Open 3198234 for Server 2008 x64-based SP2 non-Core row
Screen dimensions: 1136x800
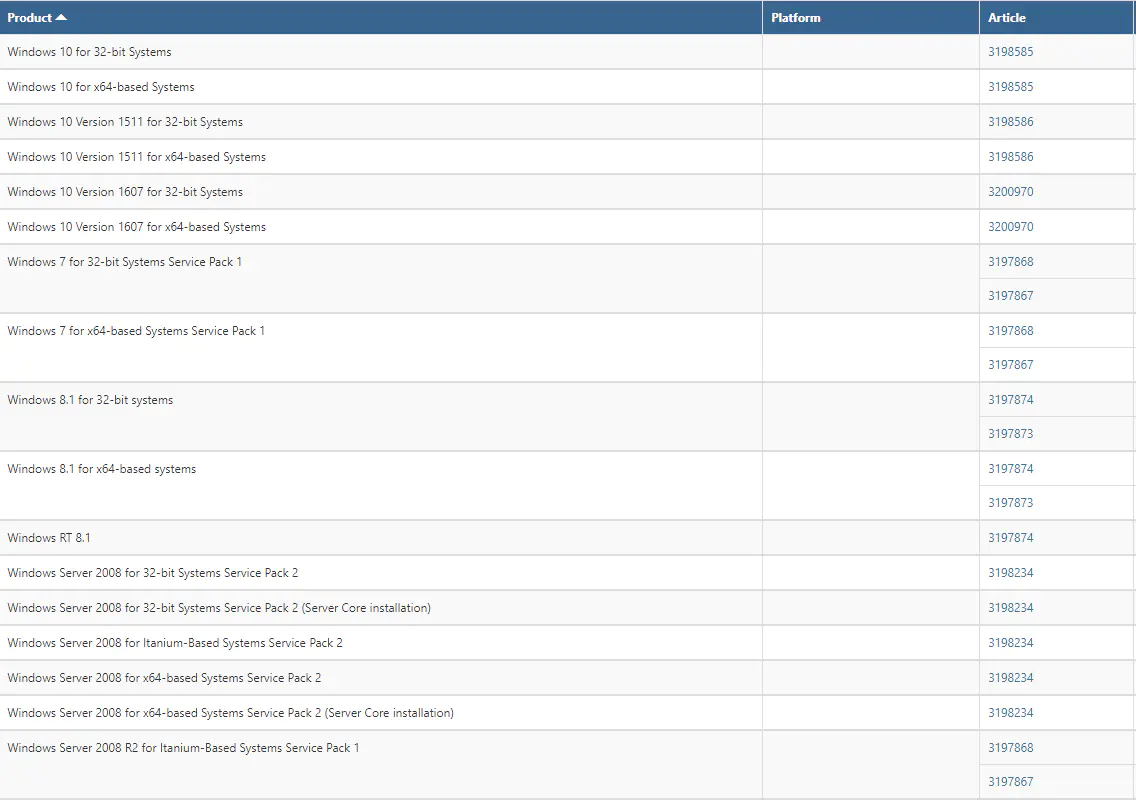point(1011,678)
